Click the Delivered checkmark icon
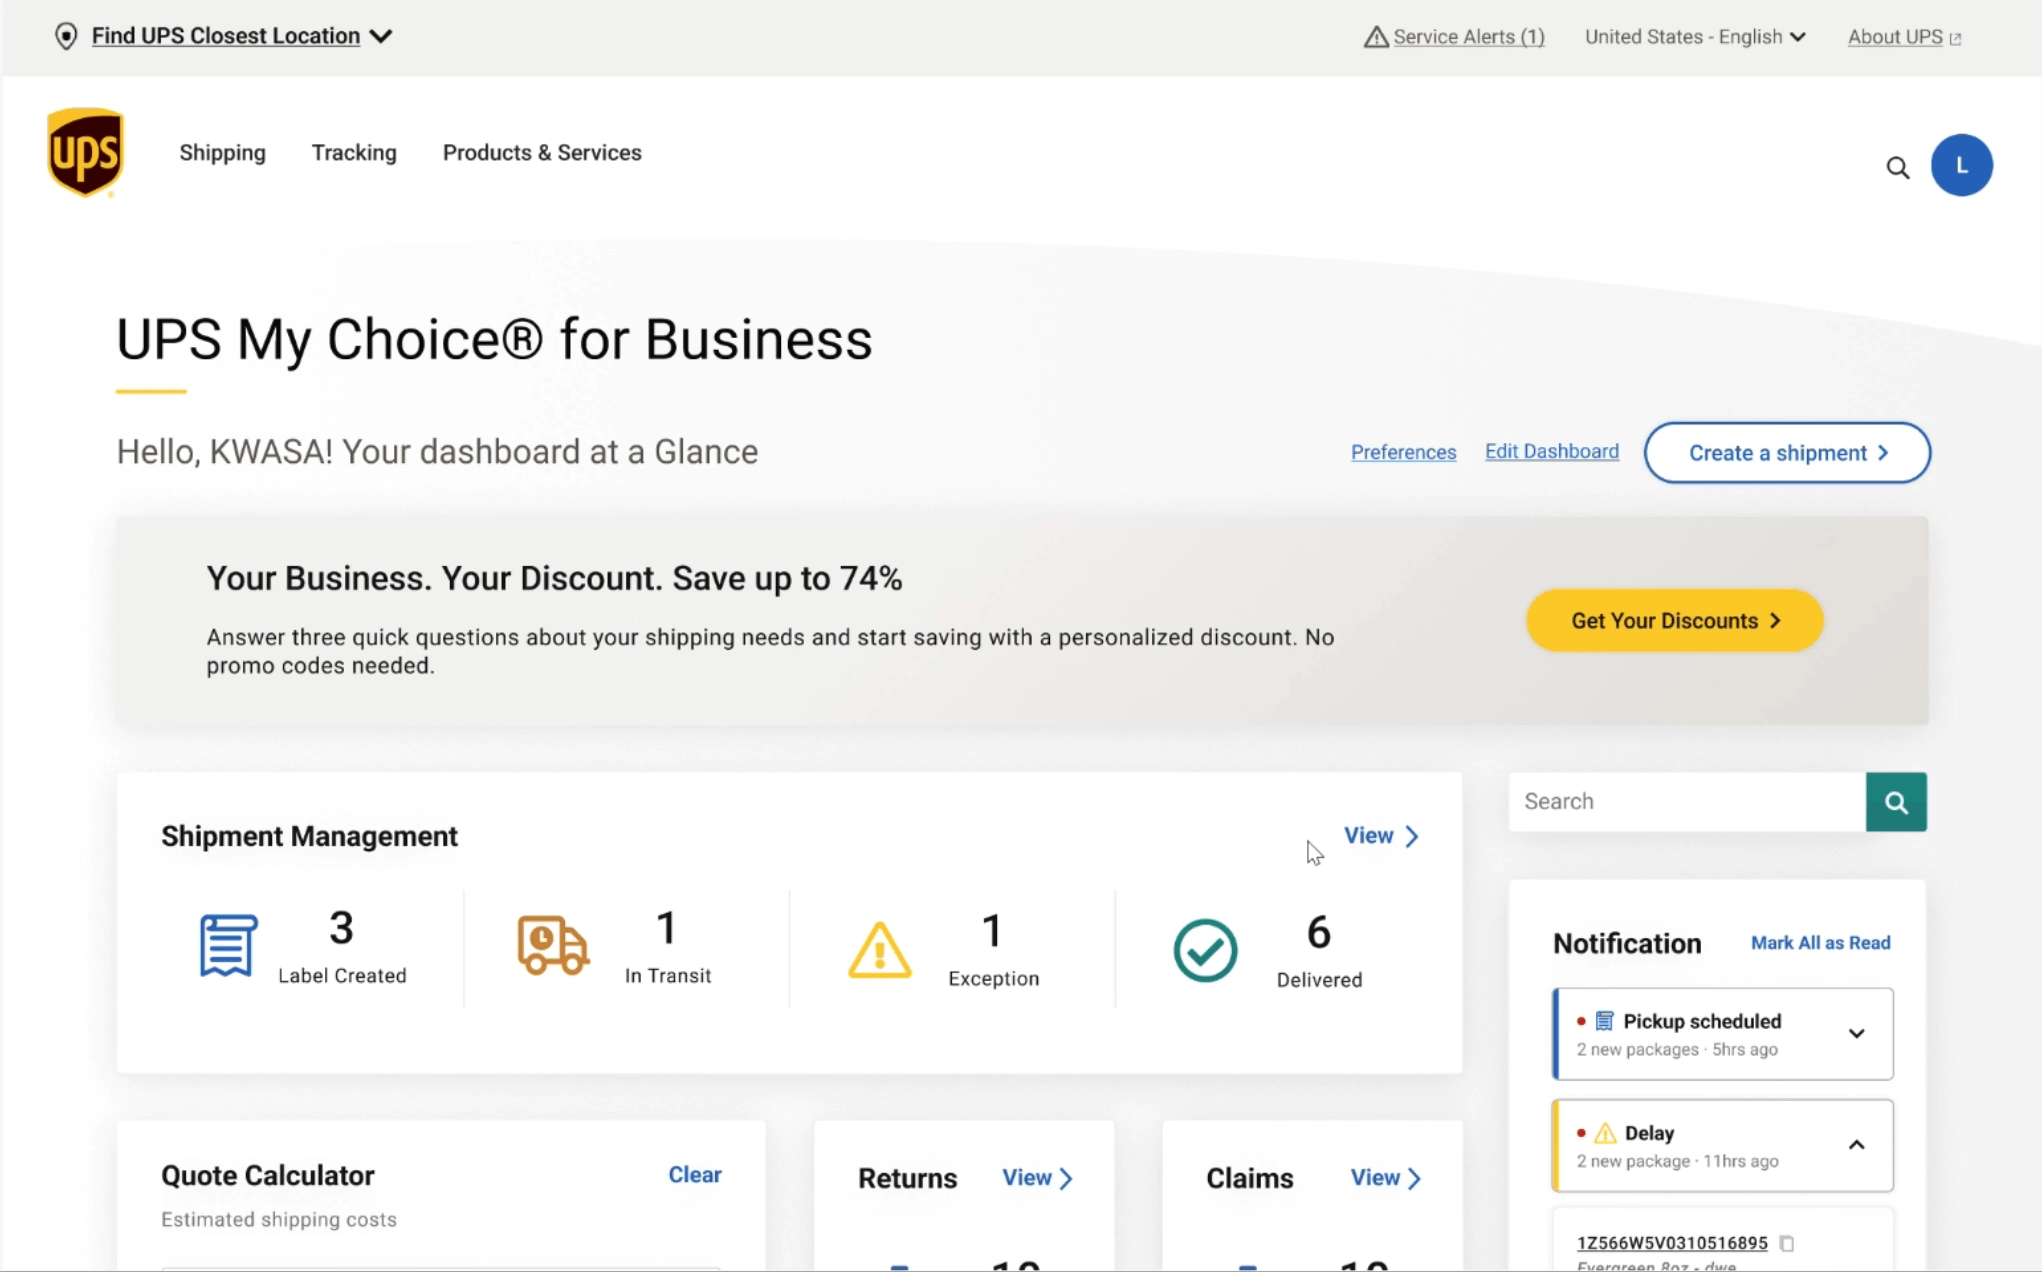Screen dimensions: 2042x1272 point(1205,950)
